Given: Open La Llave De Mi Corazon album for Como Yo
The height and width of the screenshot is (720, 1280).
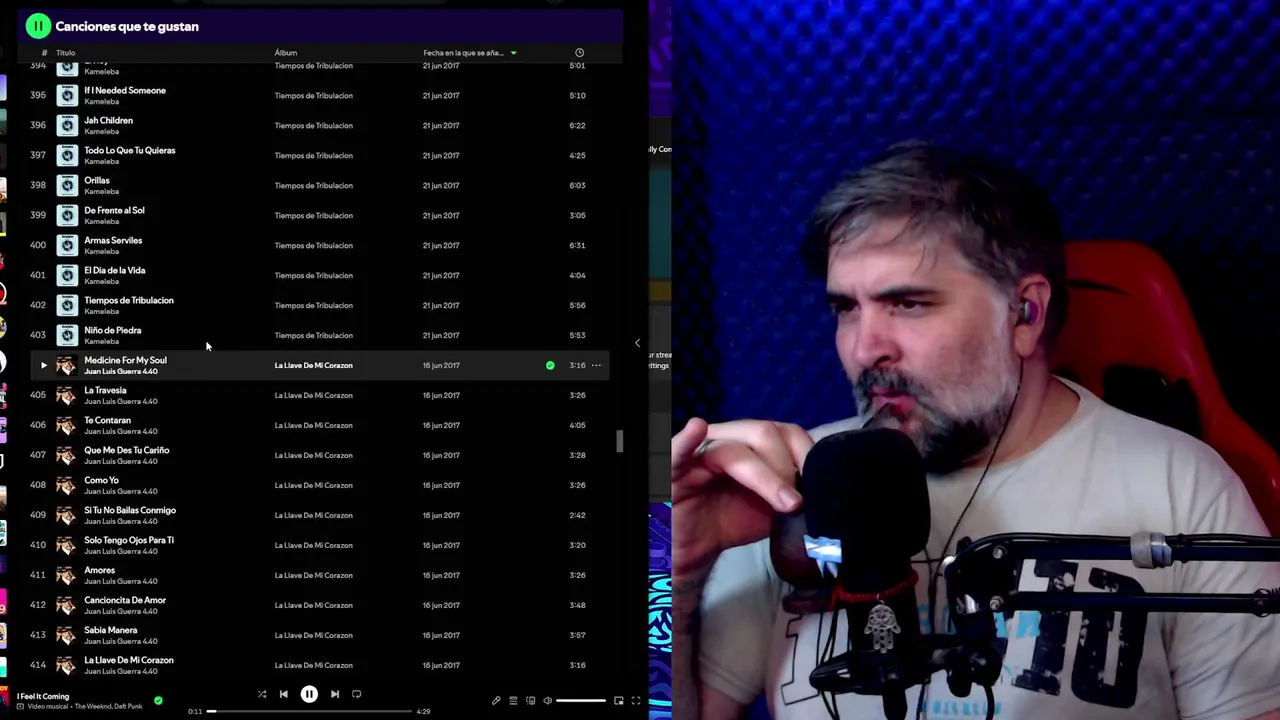Looking at the screenshot, I should (x=313, y=485).
